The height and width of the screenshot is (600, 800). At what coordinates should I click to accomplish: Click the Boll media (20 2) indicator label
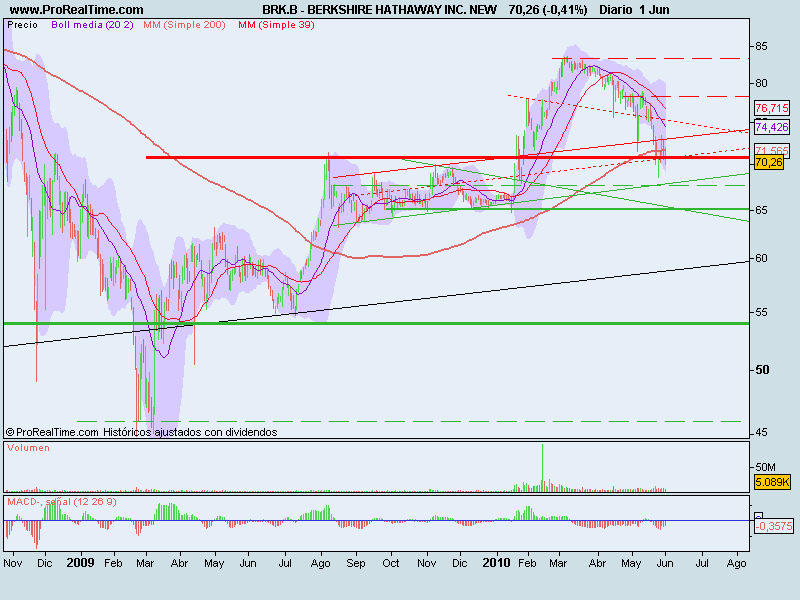click(92, 24)
